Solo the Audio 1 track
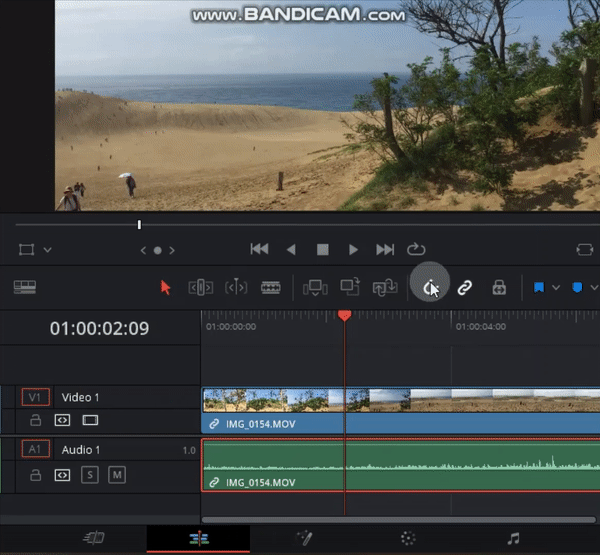This screenshot has width=600, height=555. click(90, 475)
